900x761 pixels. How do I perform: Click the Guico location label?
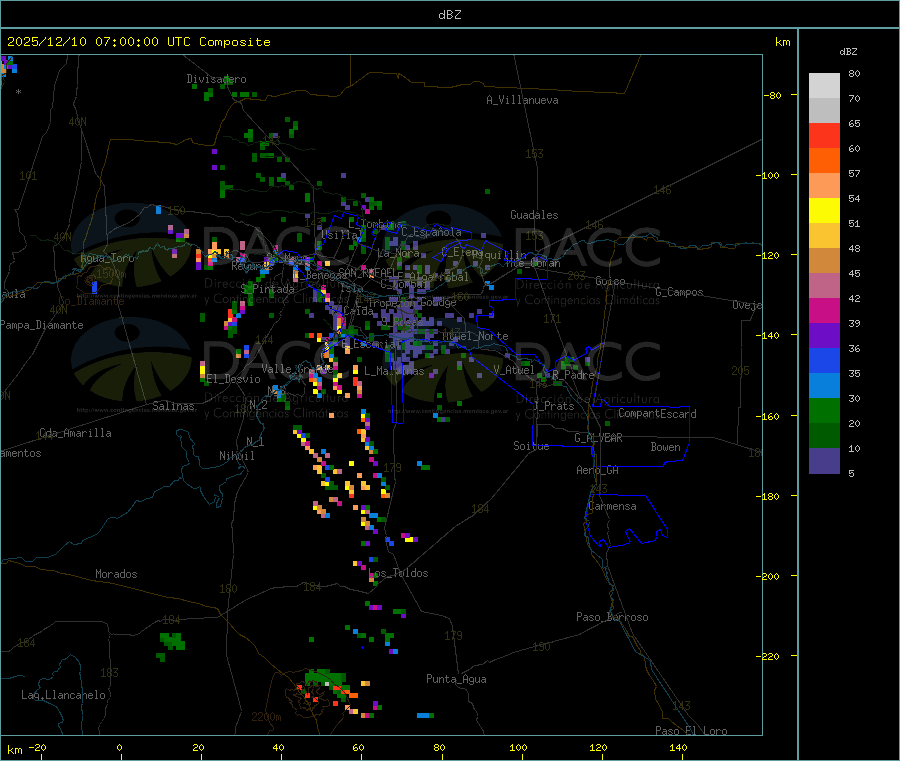point(610,281)
